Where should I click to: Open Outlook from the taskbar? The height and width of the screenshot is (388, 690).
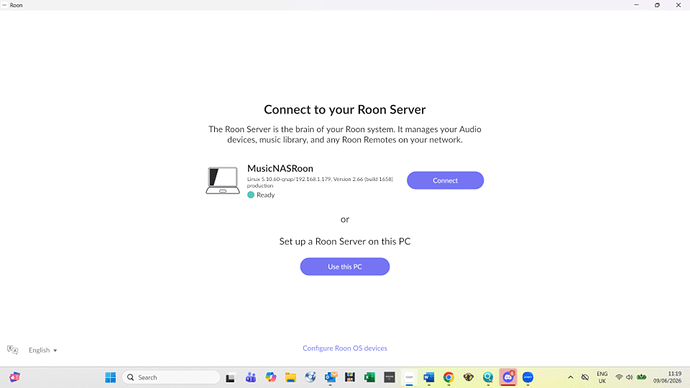(330, 377)
